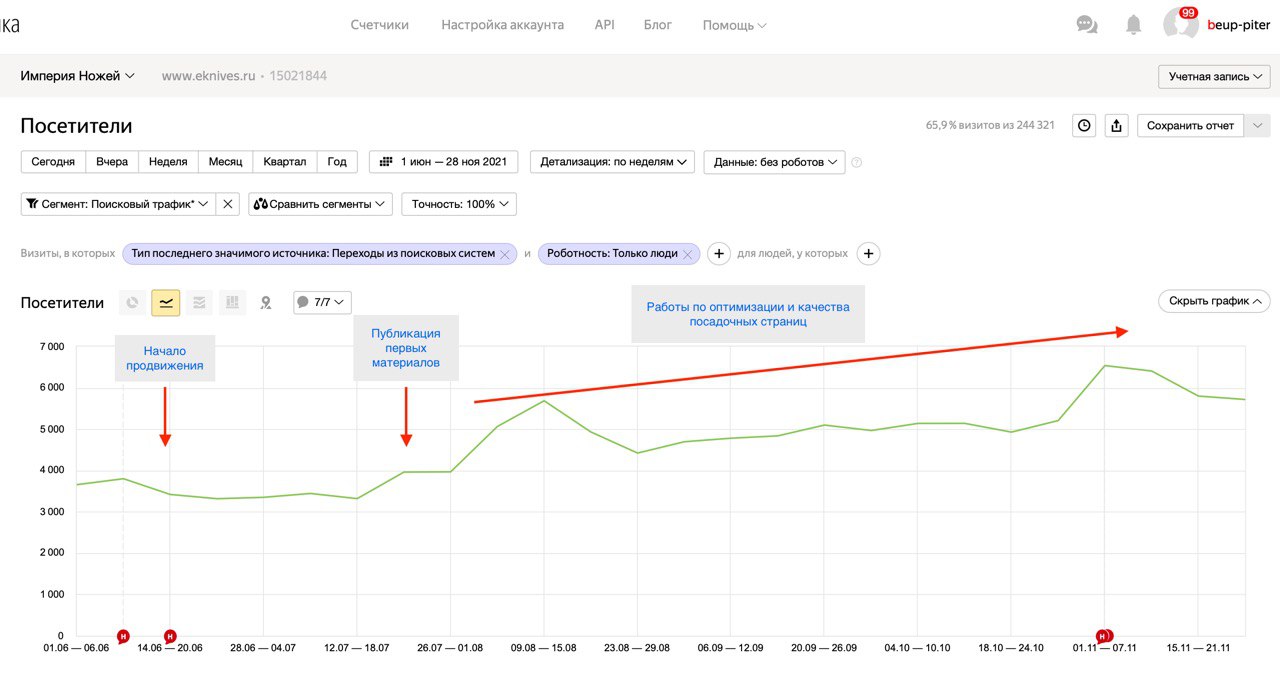The width and height of the screenshot is (1280, 681).
Task: Open the 7/7 annotations dropdown
Action: click(x=322, y=302)
